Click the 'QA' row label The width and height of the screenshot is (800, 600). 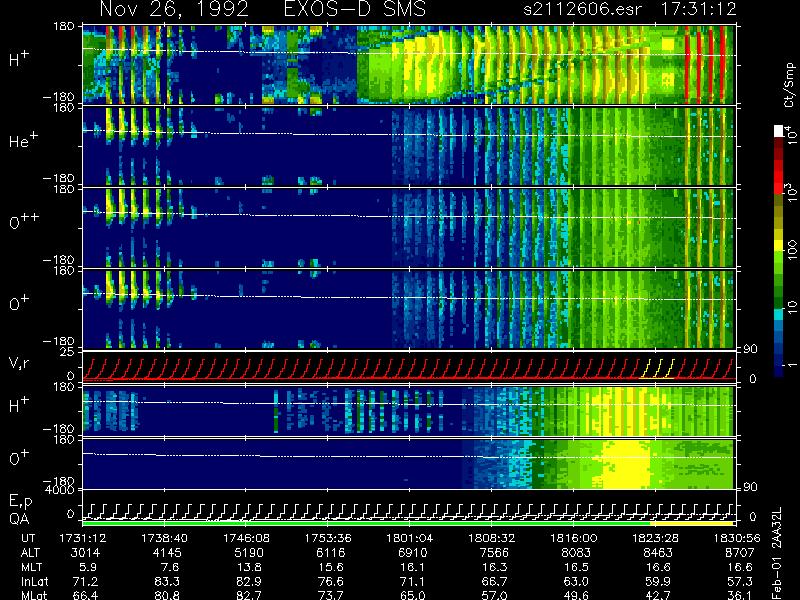pos(19,519)
